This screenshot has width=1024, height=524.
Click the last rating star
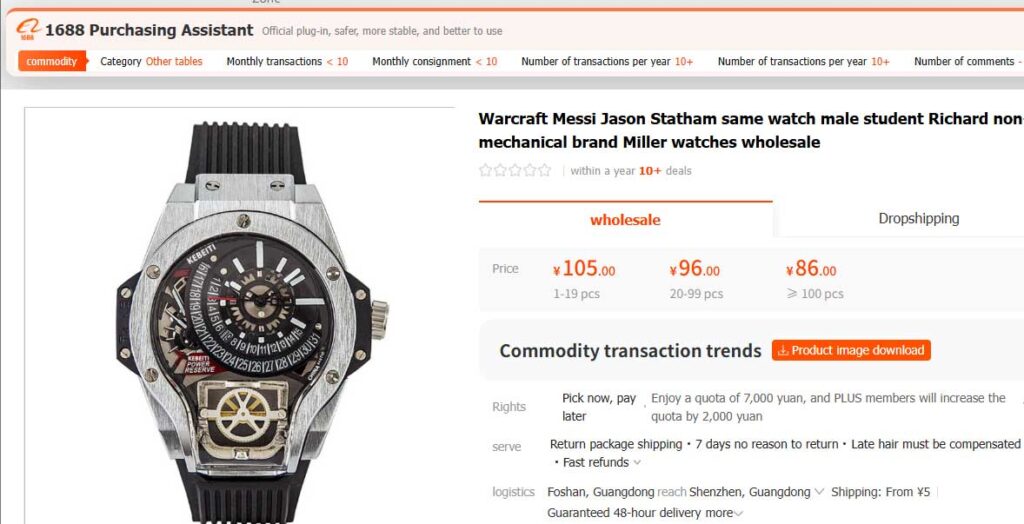point(545,171)
